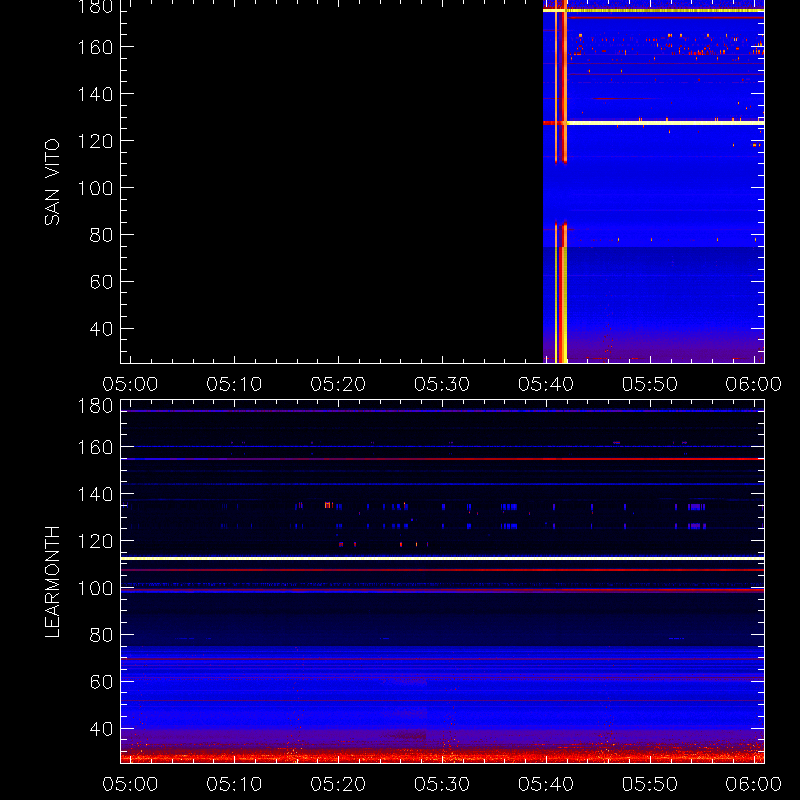Click 05:00 time label under LEARMONTH plot
Viewport: 800px width, 800px height.
click(x=130, y=784)
